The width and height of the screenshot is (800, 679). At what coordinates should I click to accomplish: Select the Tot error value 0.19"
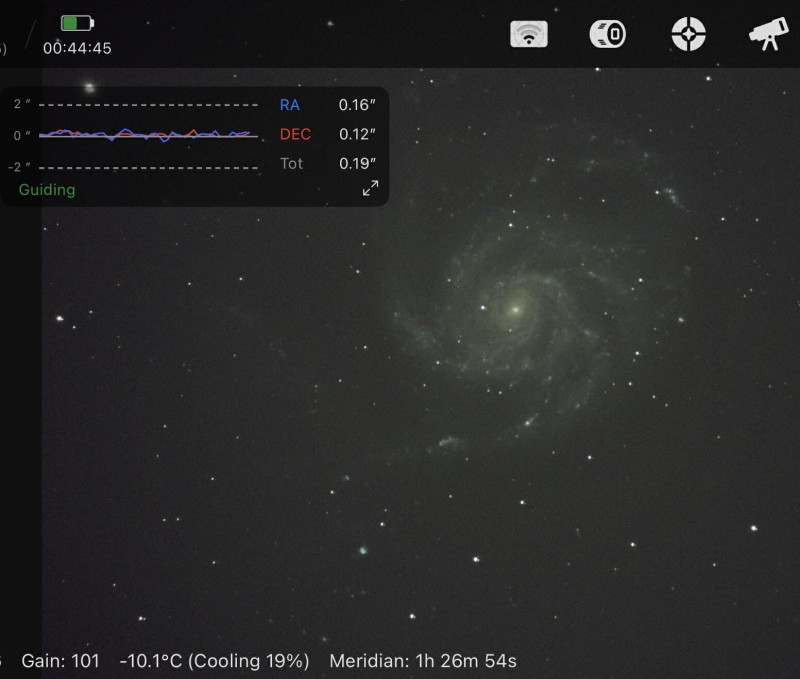(x=357, y=163)
